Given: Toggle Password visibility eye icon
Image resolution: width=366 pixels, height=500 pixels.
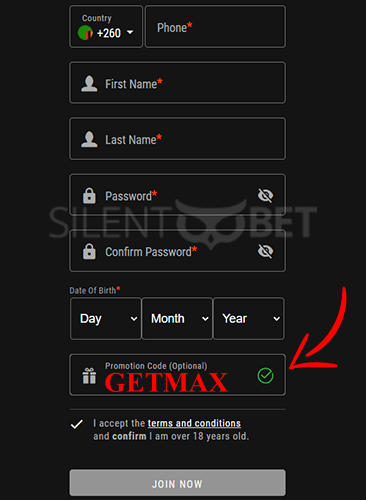Looking at the screenshot, I should (x=265, y=195).
